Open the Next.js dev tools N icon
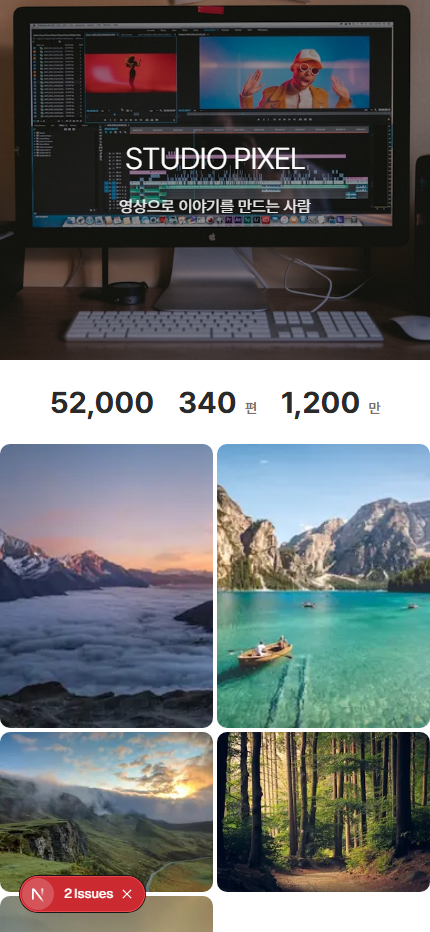The width and height of the screenshot is (430, 932). point(37,894)
